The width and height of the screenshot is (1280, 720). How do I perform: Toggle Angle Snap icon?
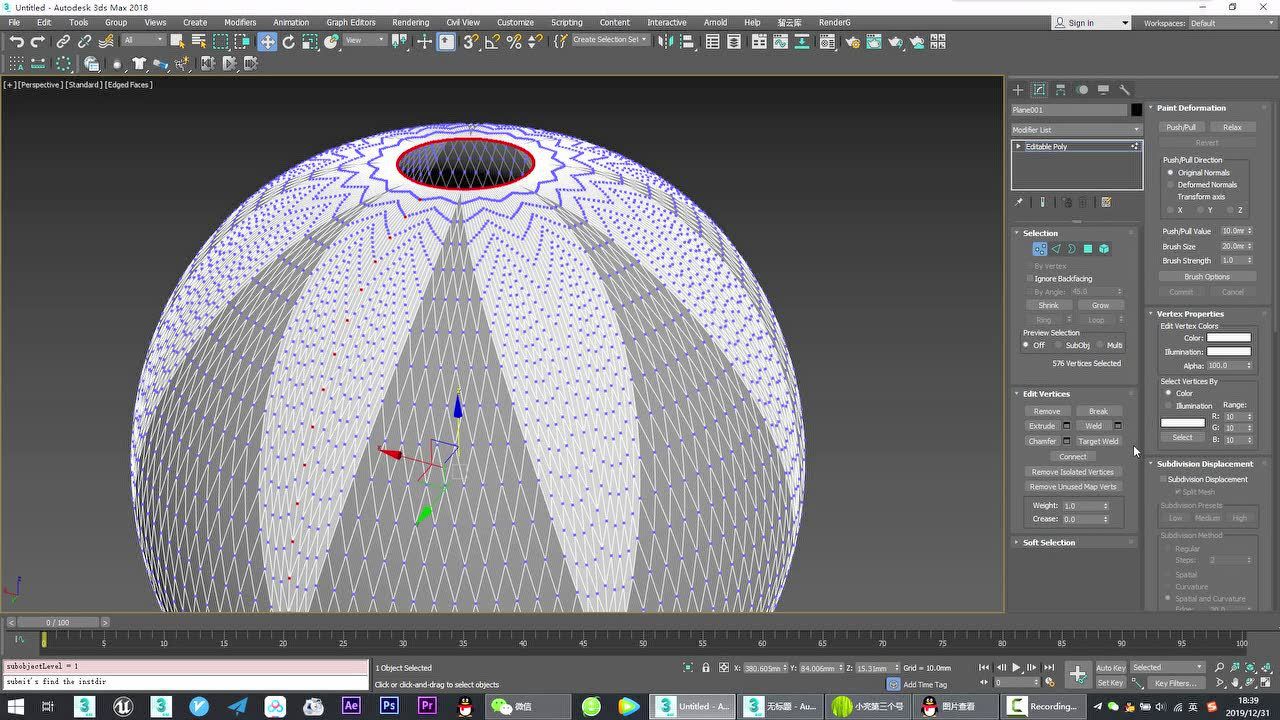pyautogui.click(x=492, y=41)
